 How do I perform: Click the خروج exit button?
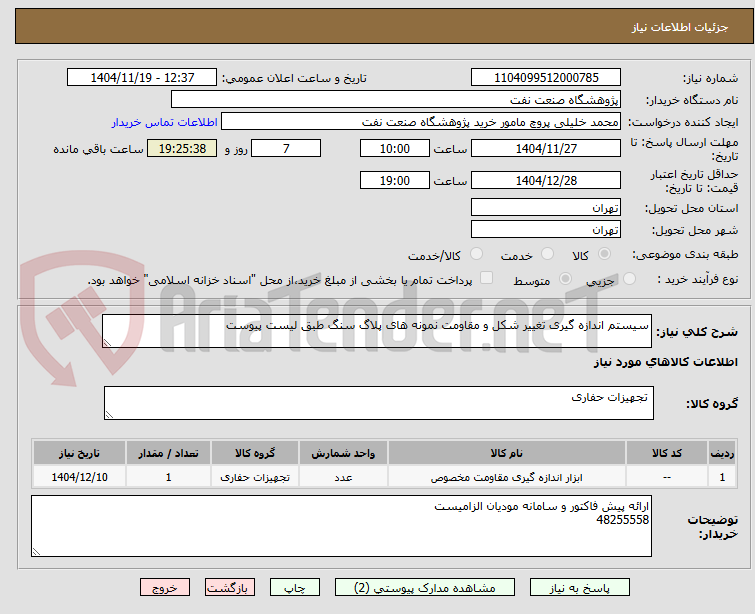coord(165,588)
